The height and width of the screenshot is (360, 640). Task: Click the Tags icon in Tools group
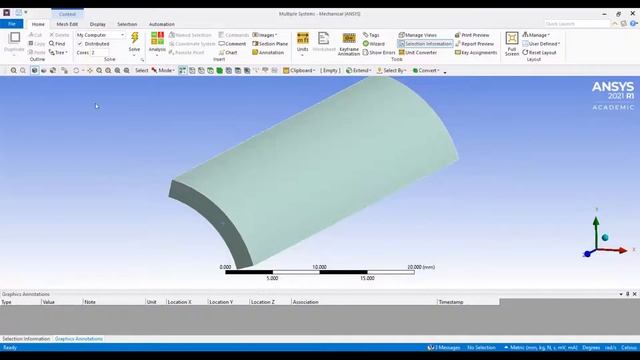point(366,35)
